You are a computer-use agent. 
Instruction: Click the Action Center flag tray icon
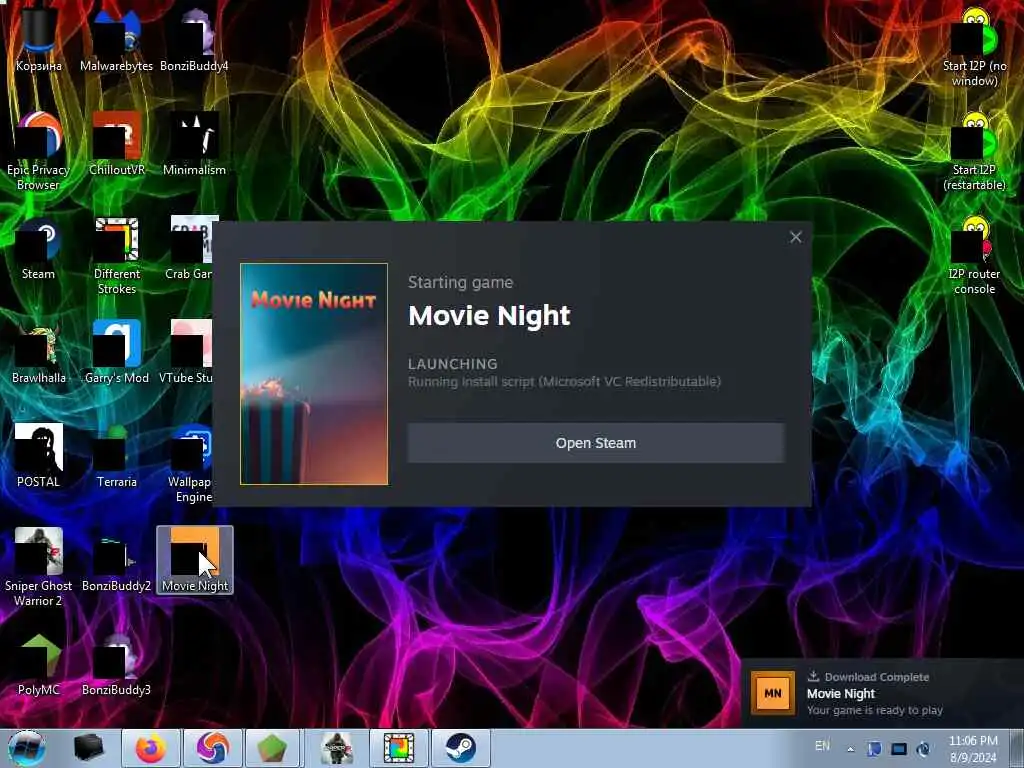click(875, 749)
